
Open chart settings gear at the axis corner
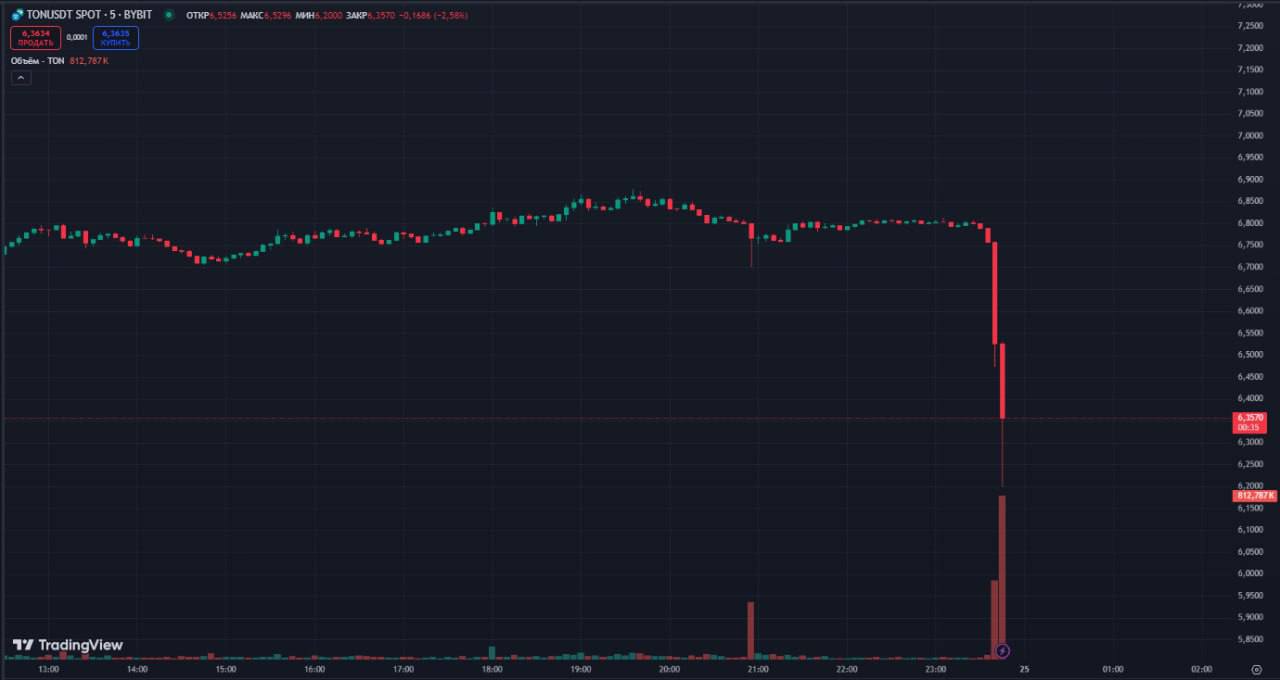click(x=1257, y=669)
